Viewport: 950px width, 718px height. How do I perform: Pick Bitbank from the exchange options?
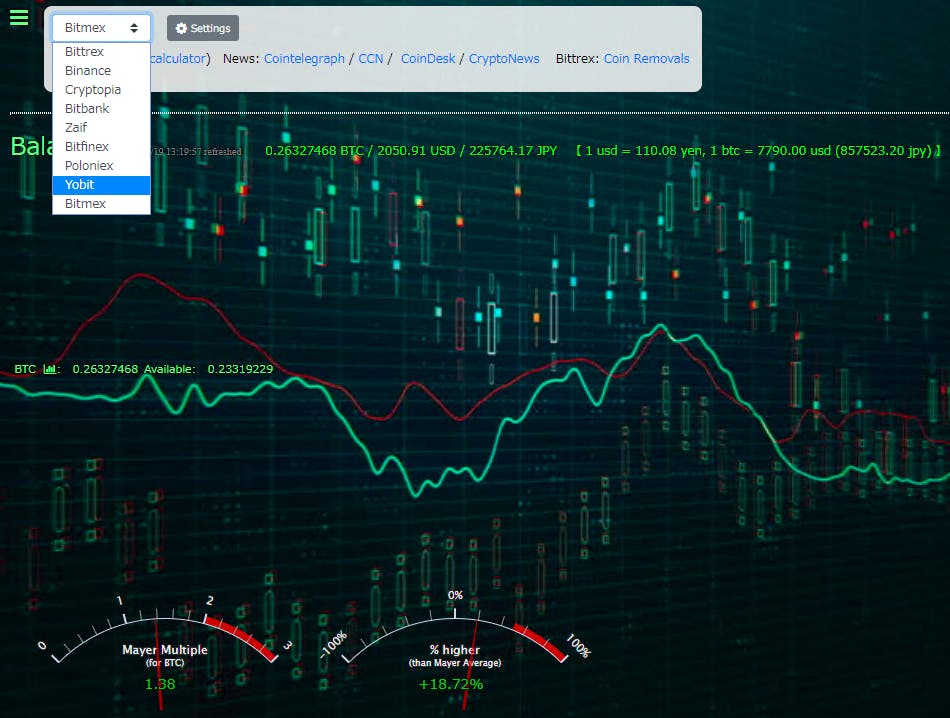87,109
